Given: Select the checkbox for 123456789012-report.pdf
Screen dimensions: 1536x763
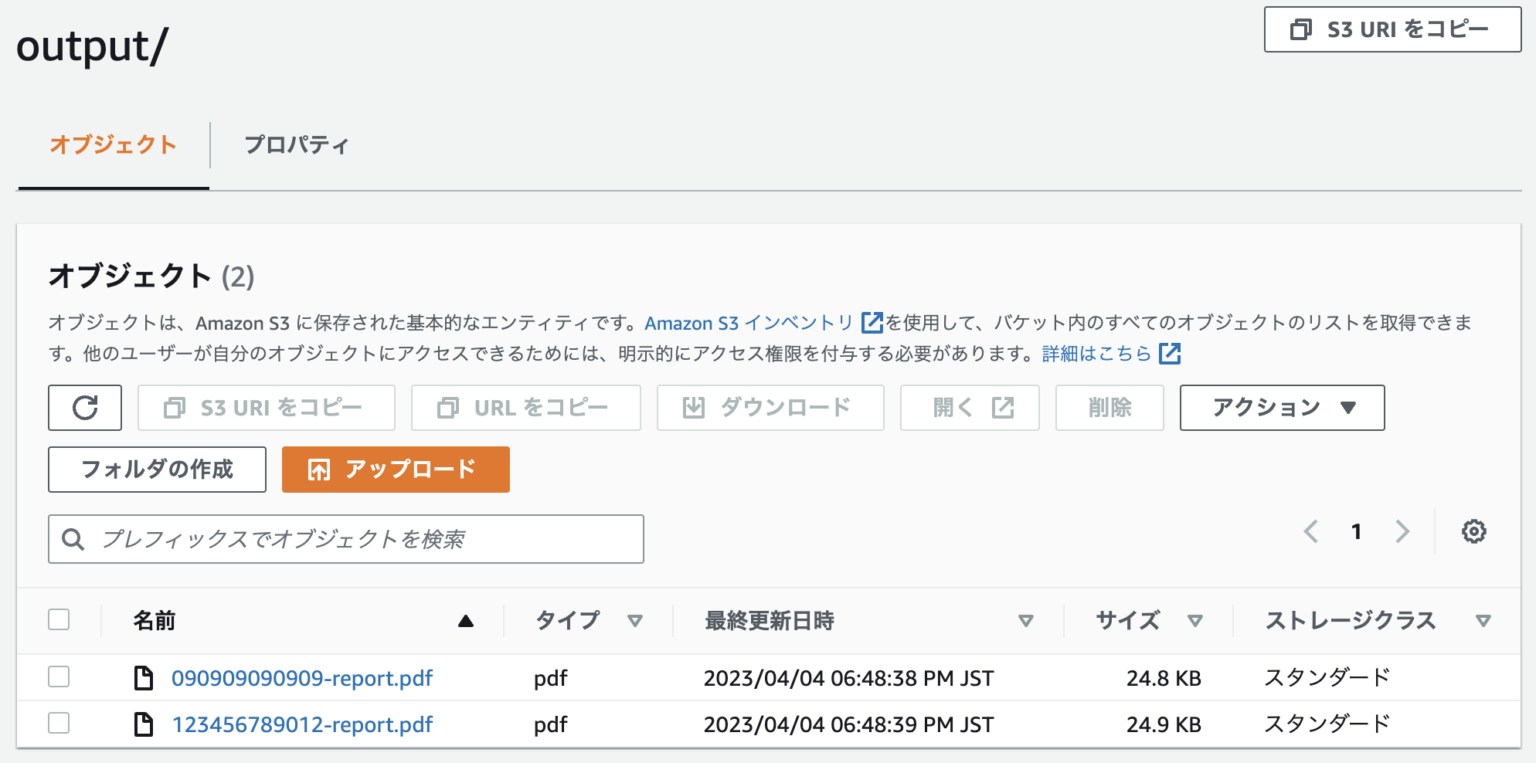Looking at the screenshot, I should (58, 724).
